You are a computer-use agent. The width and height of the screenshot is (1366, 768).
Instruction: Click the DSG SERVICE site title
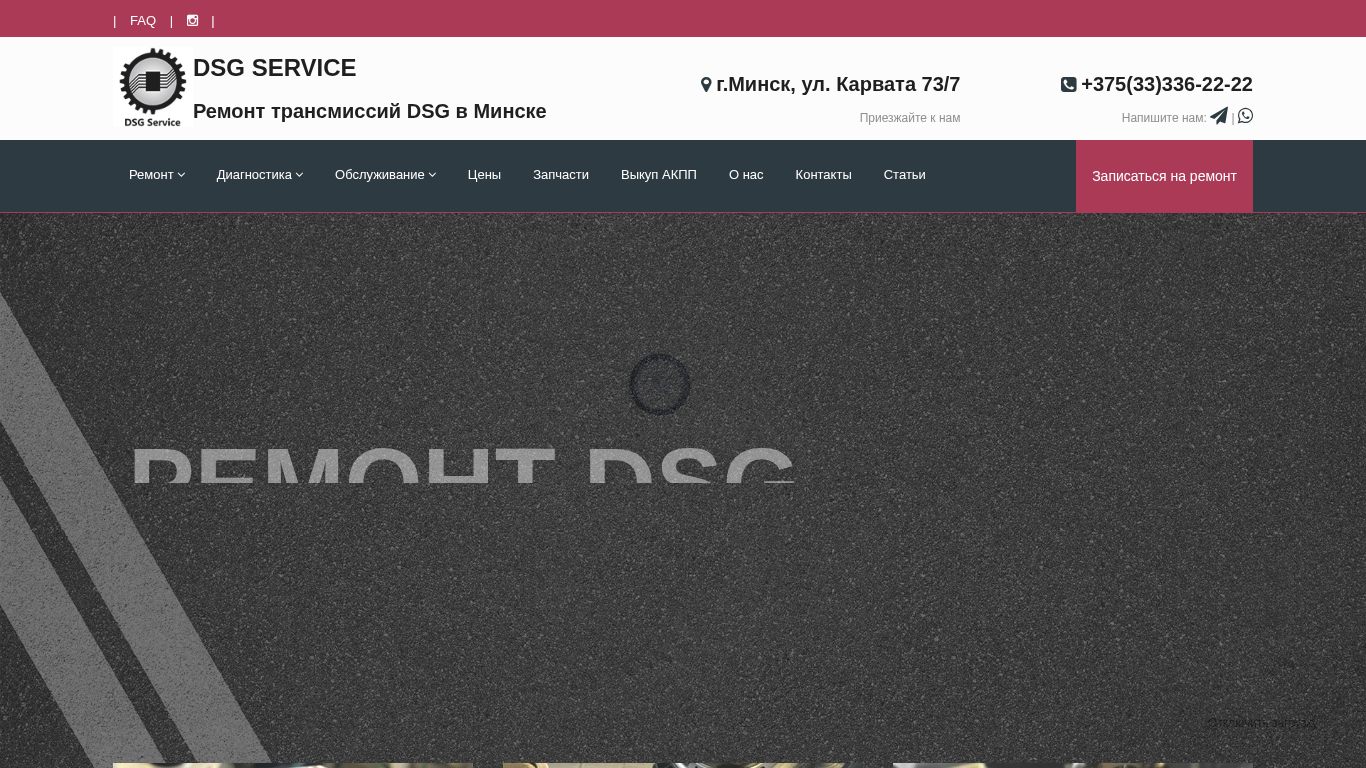click(274, 68)
